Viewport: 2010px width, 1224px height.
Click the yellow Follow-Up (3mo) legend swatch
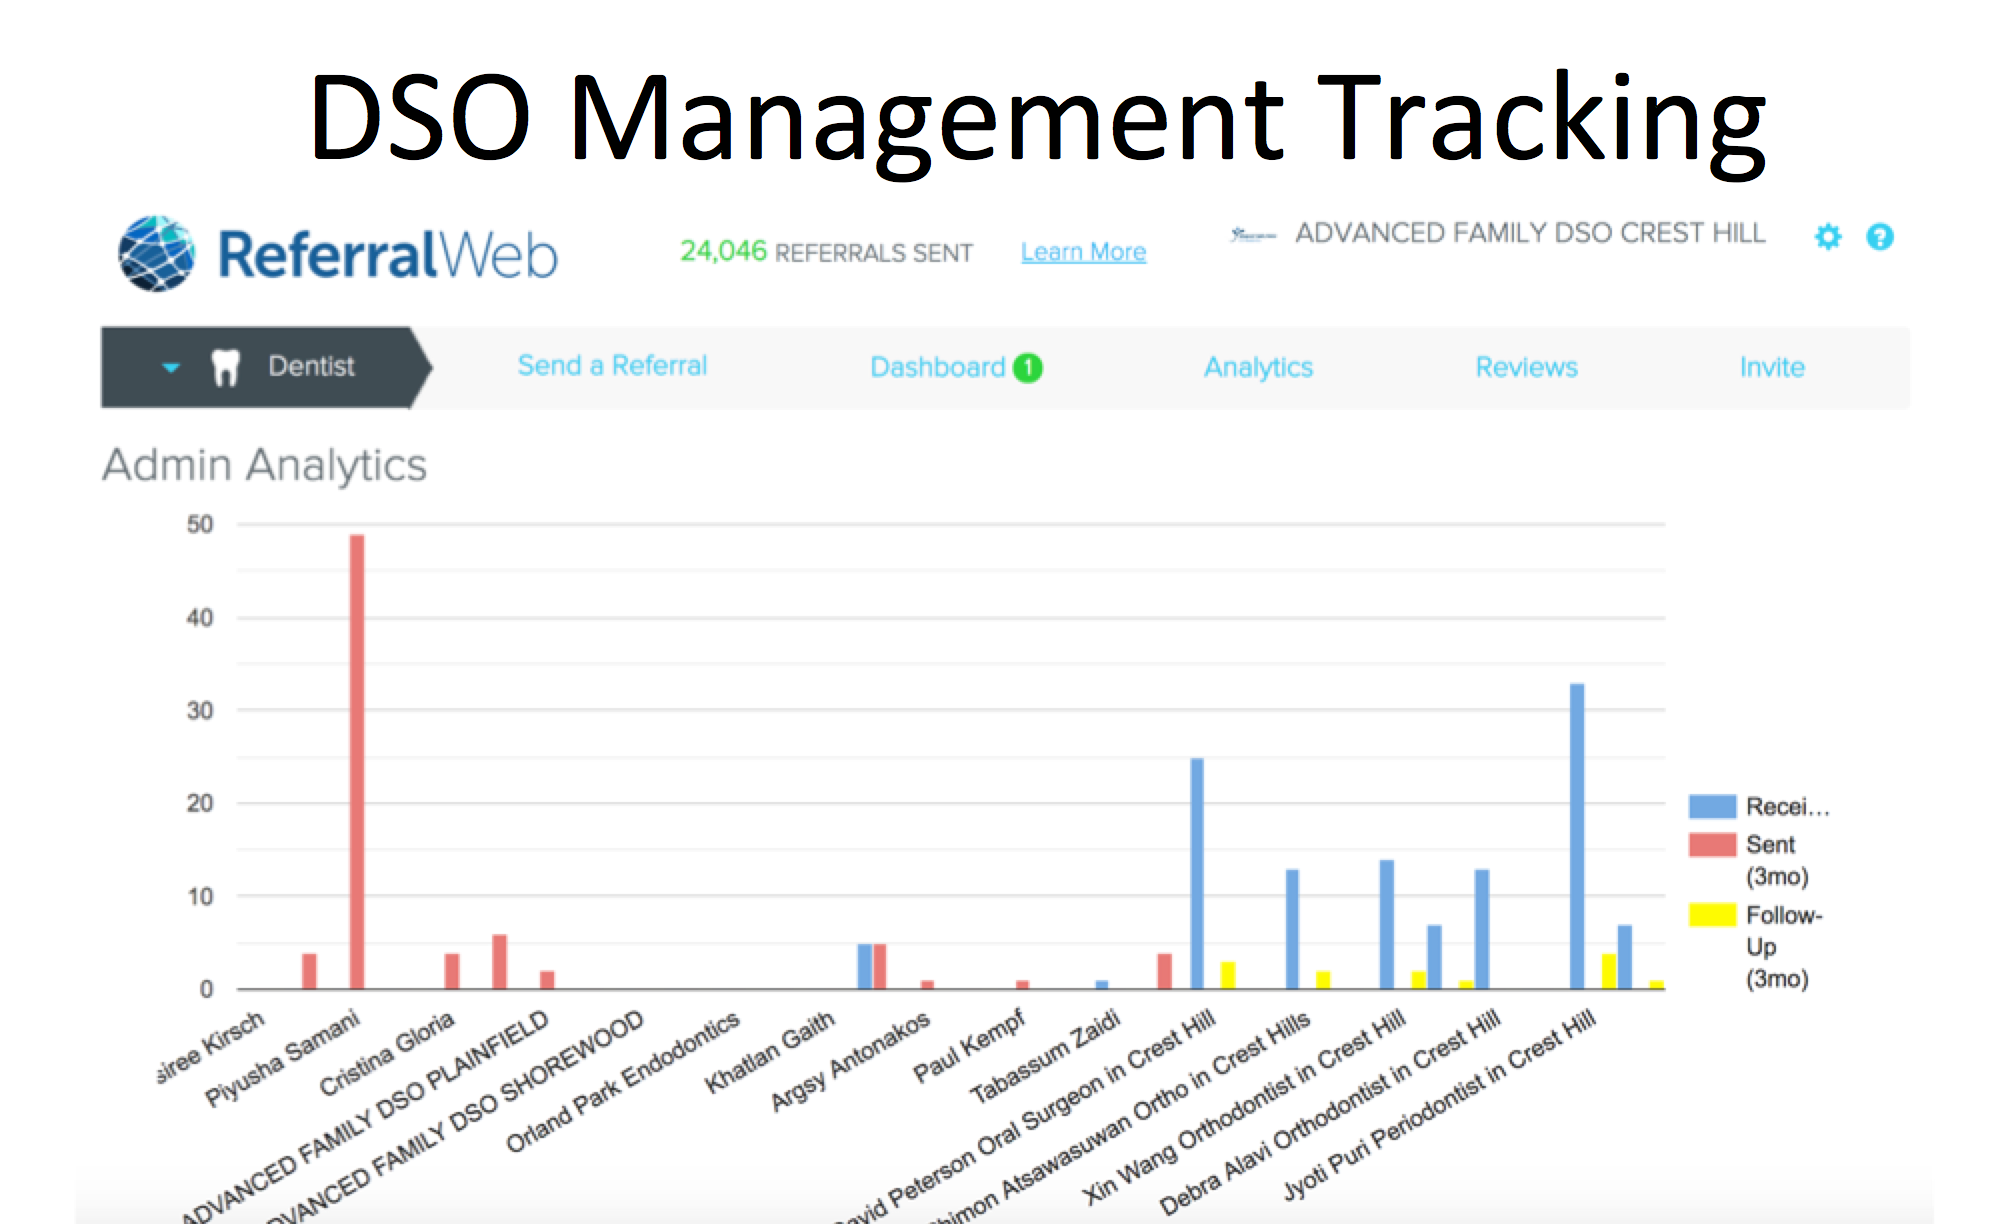1712,915
